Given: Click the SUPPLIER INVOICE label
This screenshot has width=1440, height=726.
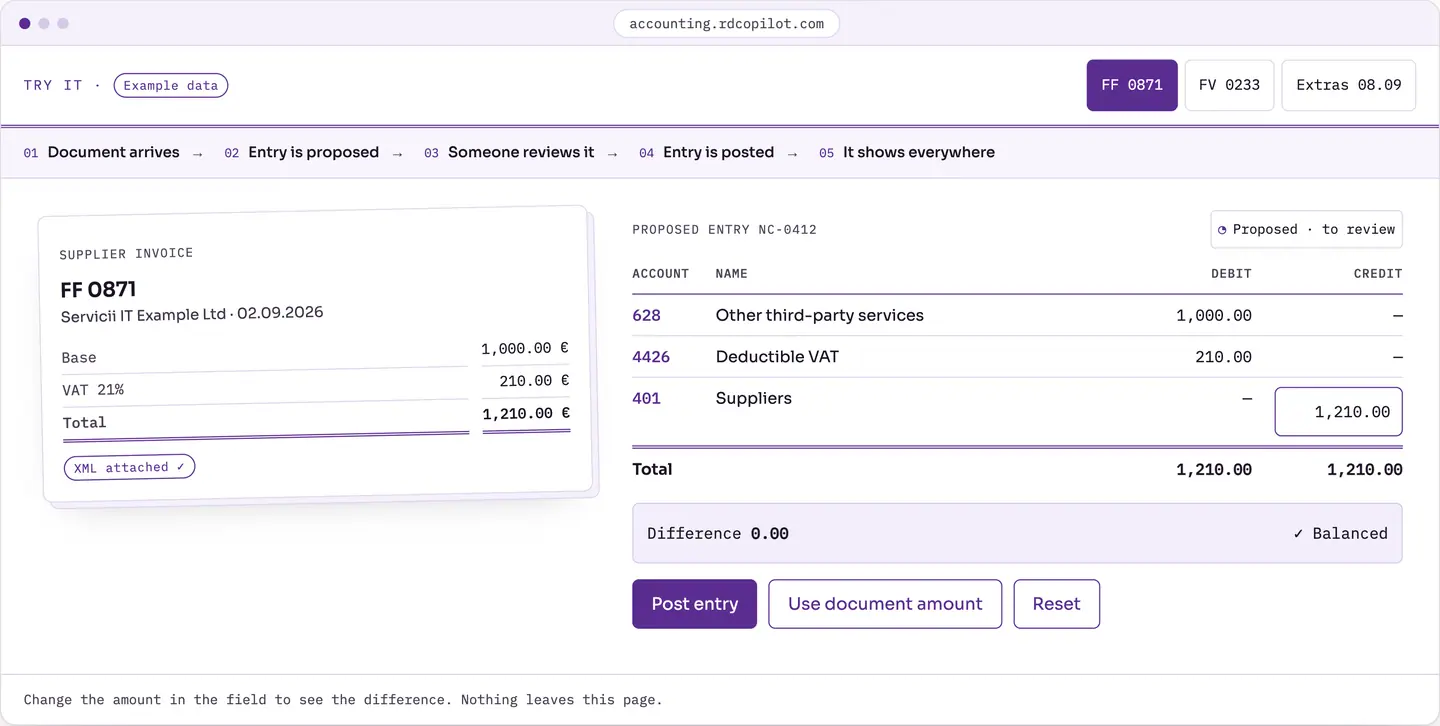Looking at the screenshot, I should tap(126, 254).
